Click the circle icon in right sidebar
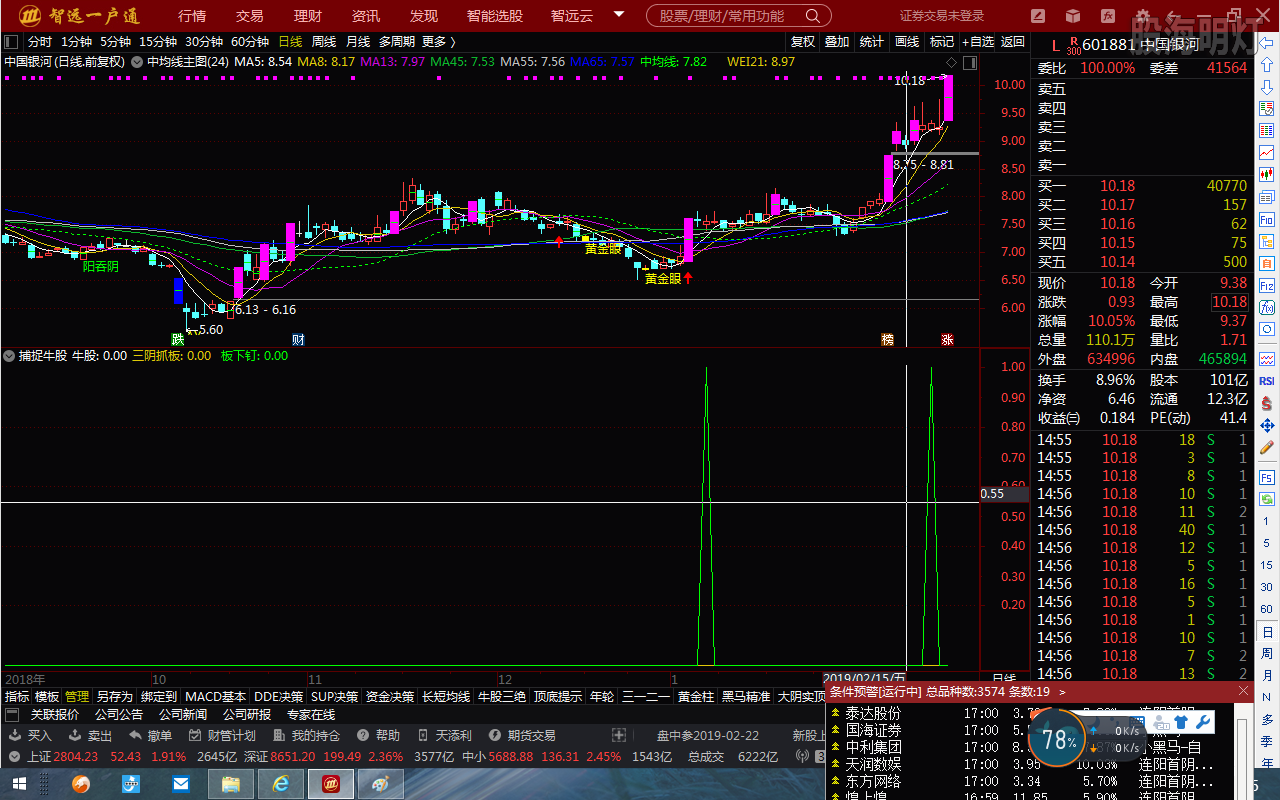This screenshot has width=1280, height=800. pyautogui.click(x=1267, y=329)
